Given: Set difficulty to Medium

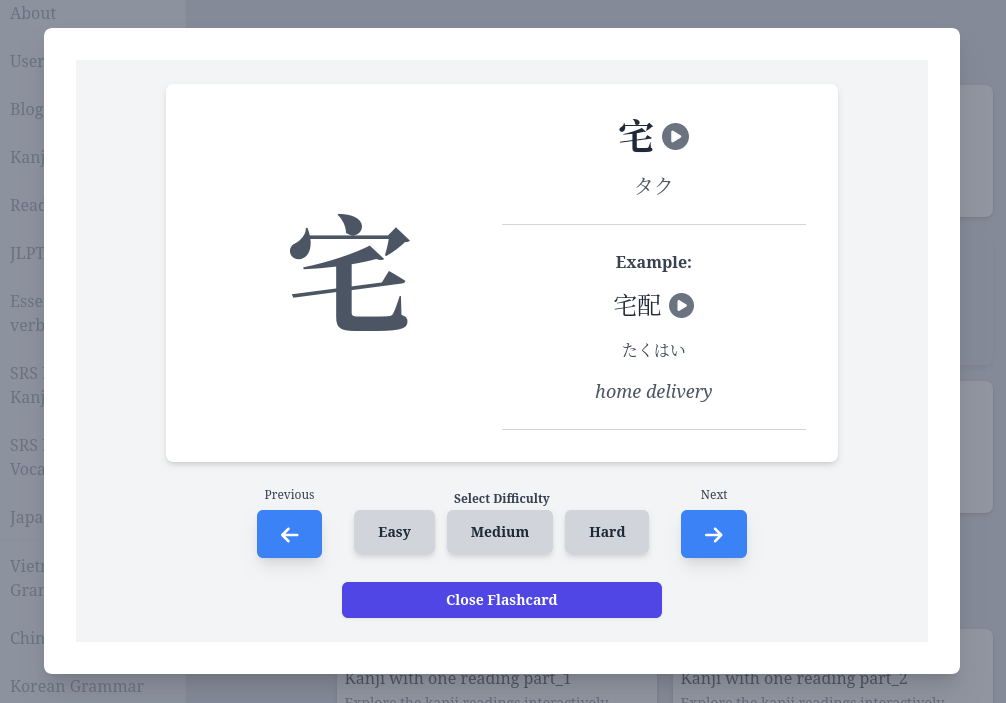Looking at the screenshot, I should coord(499,532).
